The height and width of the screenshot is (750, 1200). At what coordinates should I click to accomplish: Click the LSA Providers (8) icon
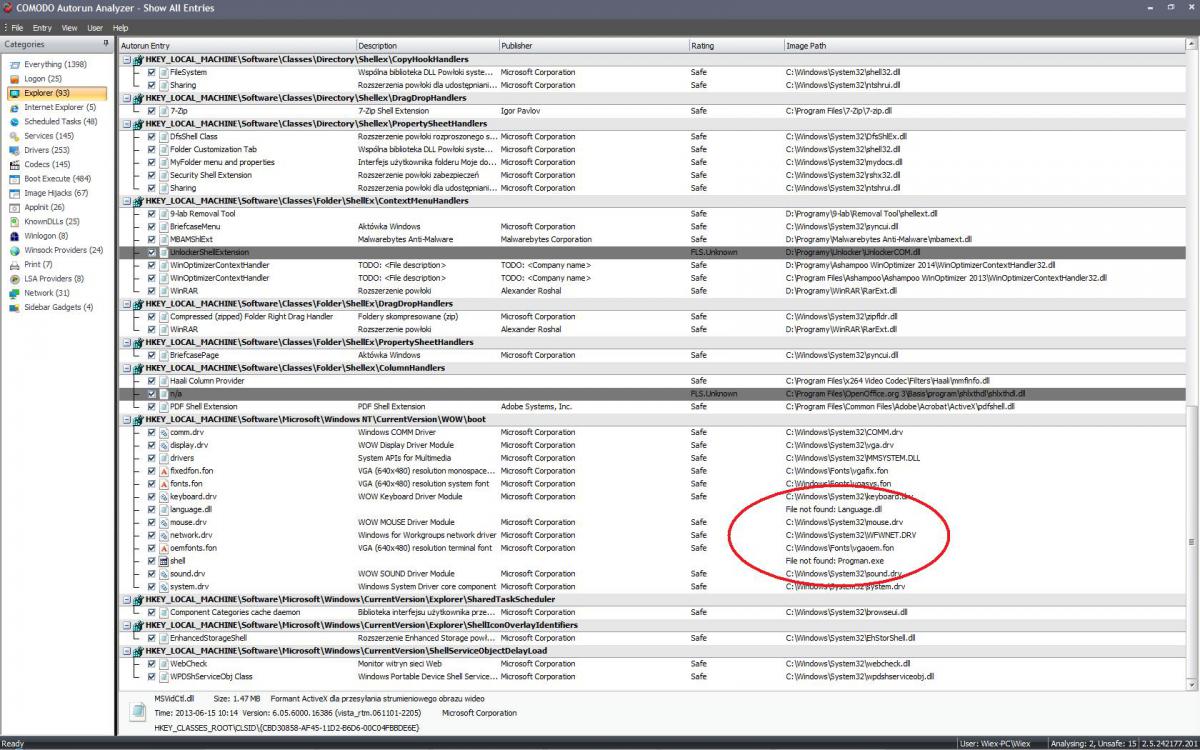[x=14, y=279]
